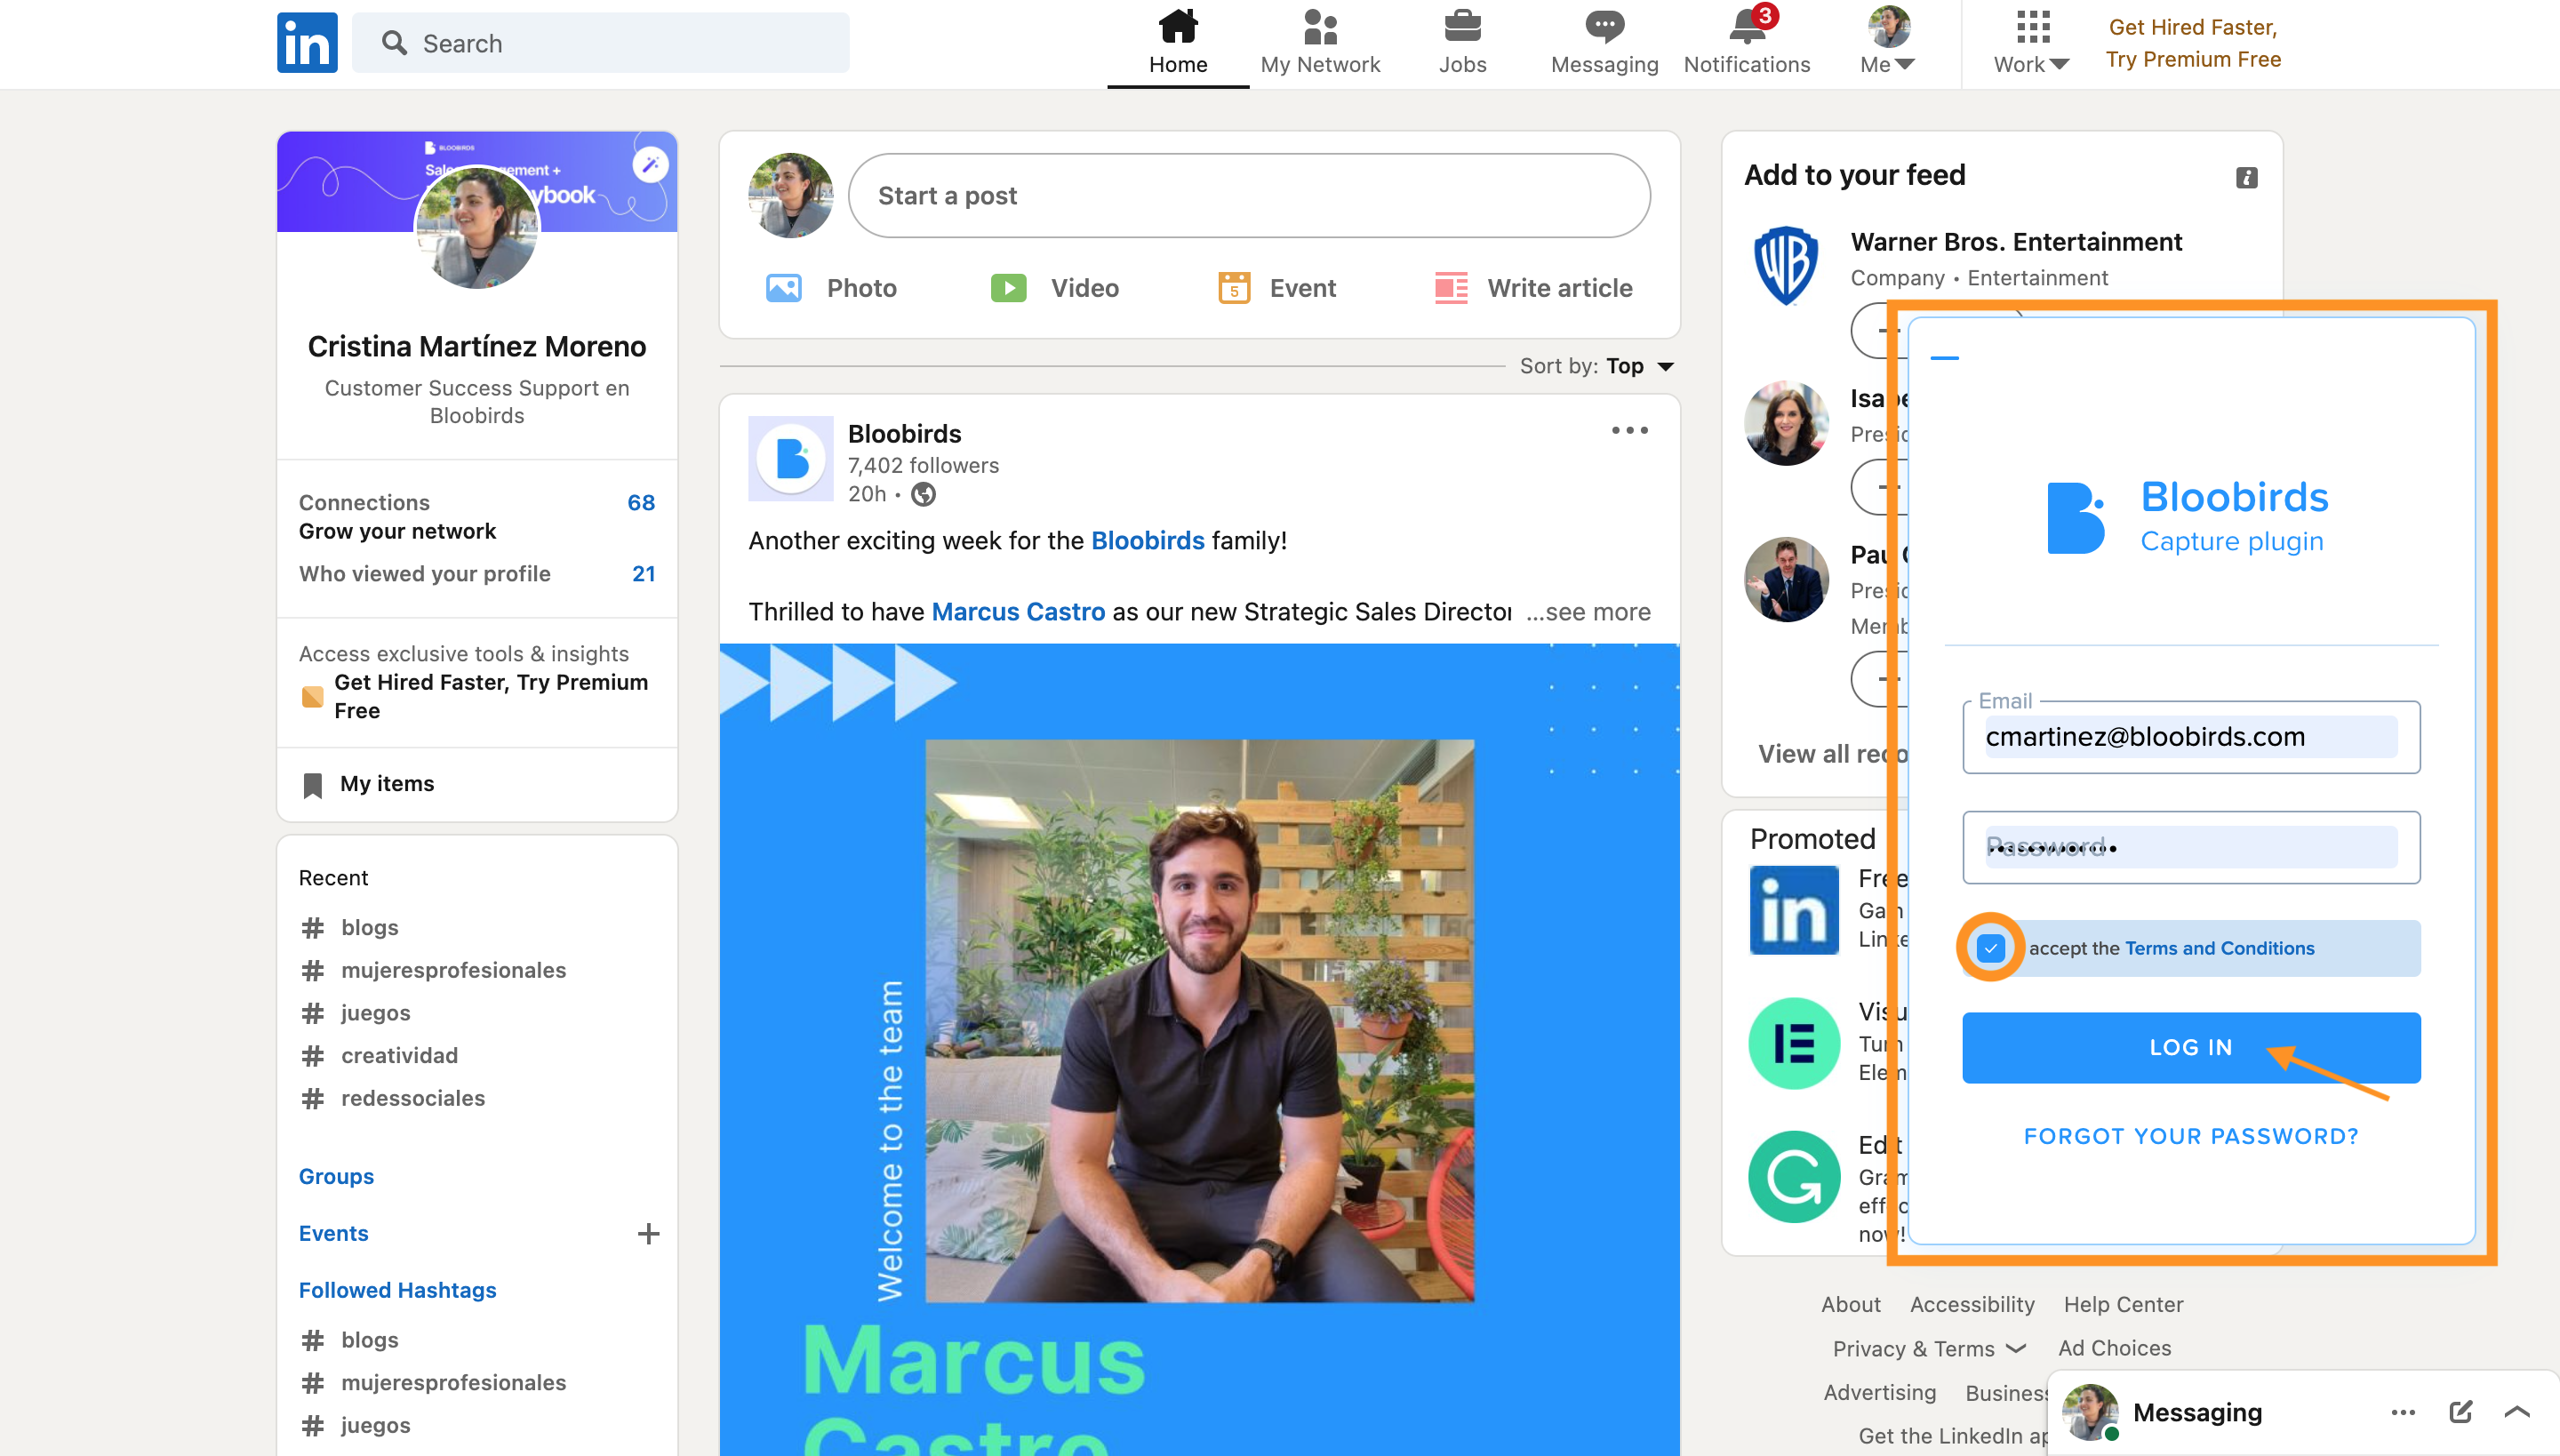Image resolution: width=2560 pixels, height=1456 pixels.
Task: Open recent hashtag blogs
Action: (x=350, y=927)
